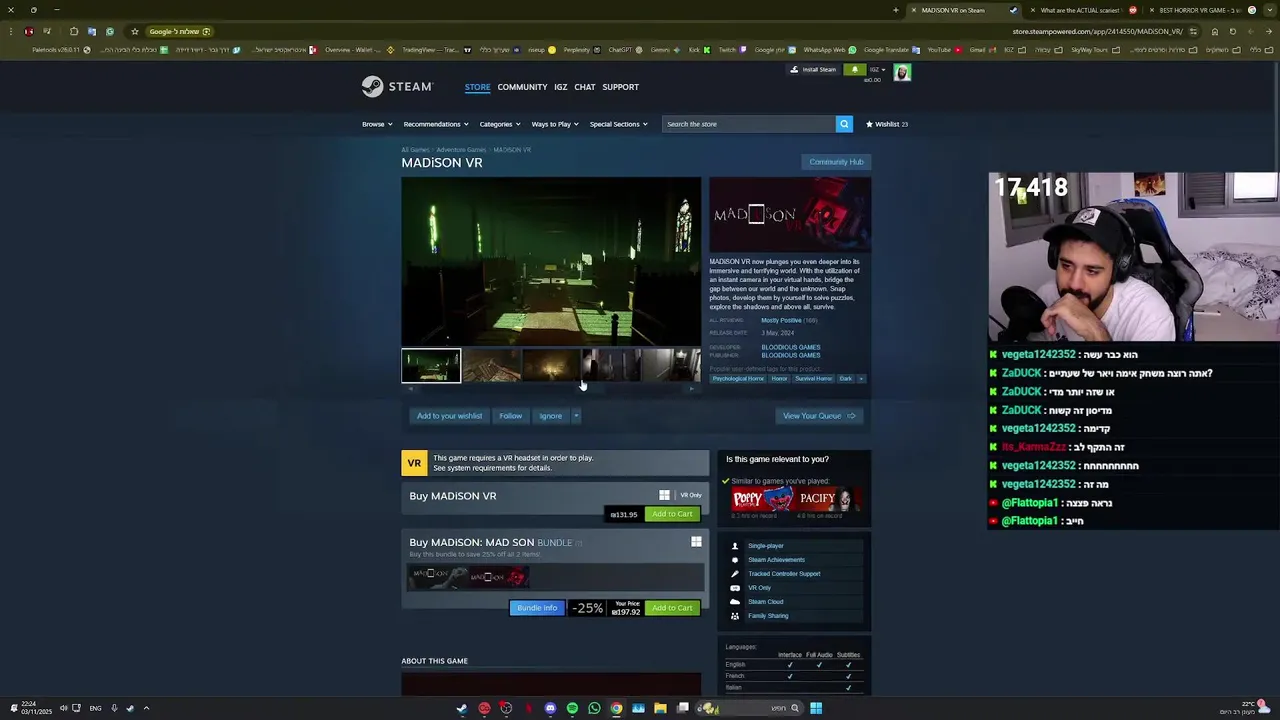Click the Survival Horror tag
The image size is (1280, 720).
point(813,379)
